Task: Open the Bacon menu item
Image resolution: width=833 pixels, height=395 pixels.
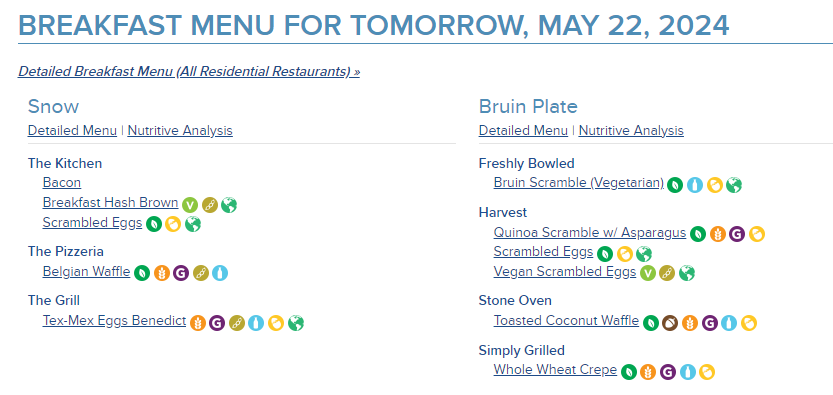Action: [62, 182]
